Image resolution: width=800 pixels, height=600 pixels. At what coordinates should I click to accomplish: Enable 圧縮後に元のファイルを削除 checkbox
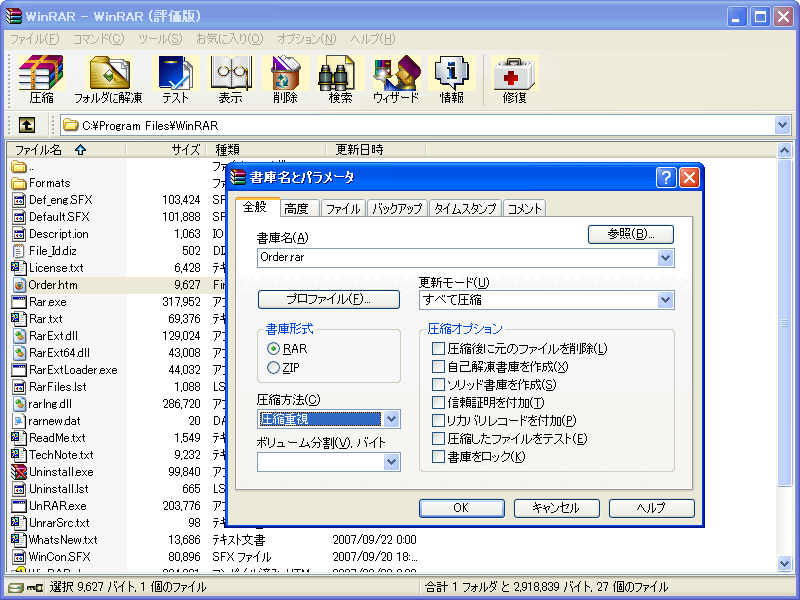[x=438, y=349]
